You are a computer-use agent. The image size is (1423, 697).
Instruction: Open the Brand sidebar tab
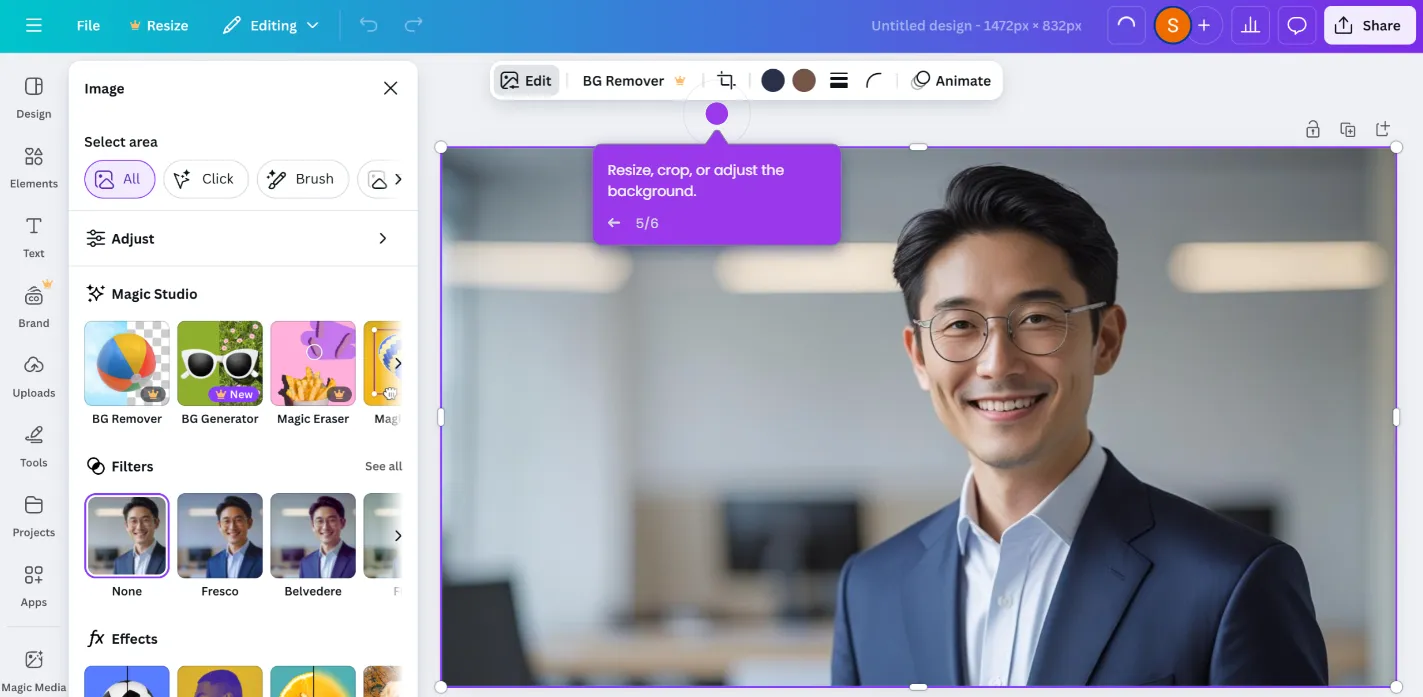34,307
